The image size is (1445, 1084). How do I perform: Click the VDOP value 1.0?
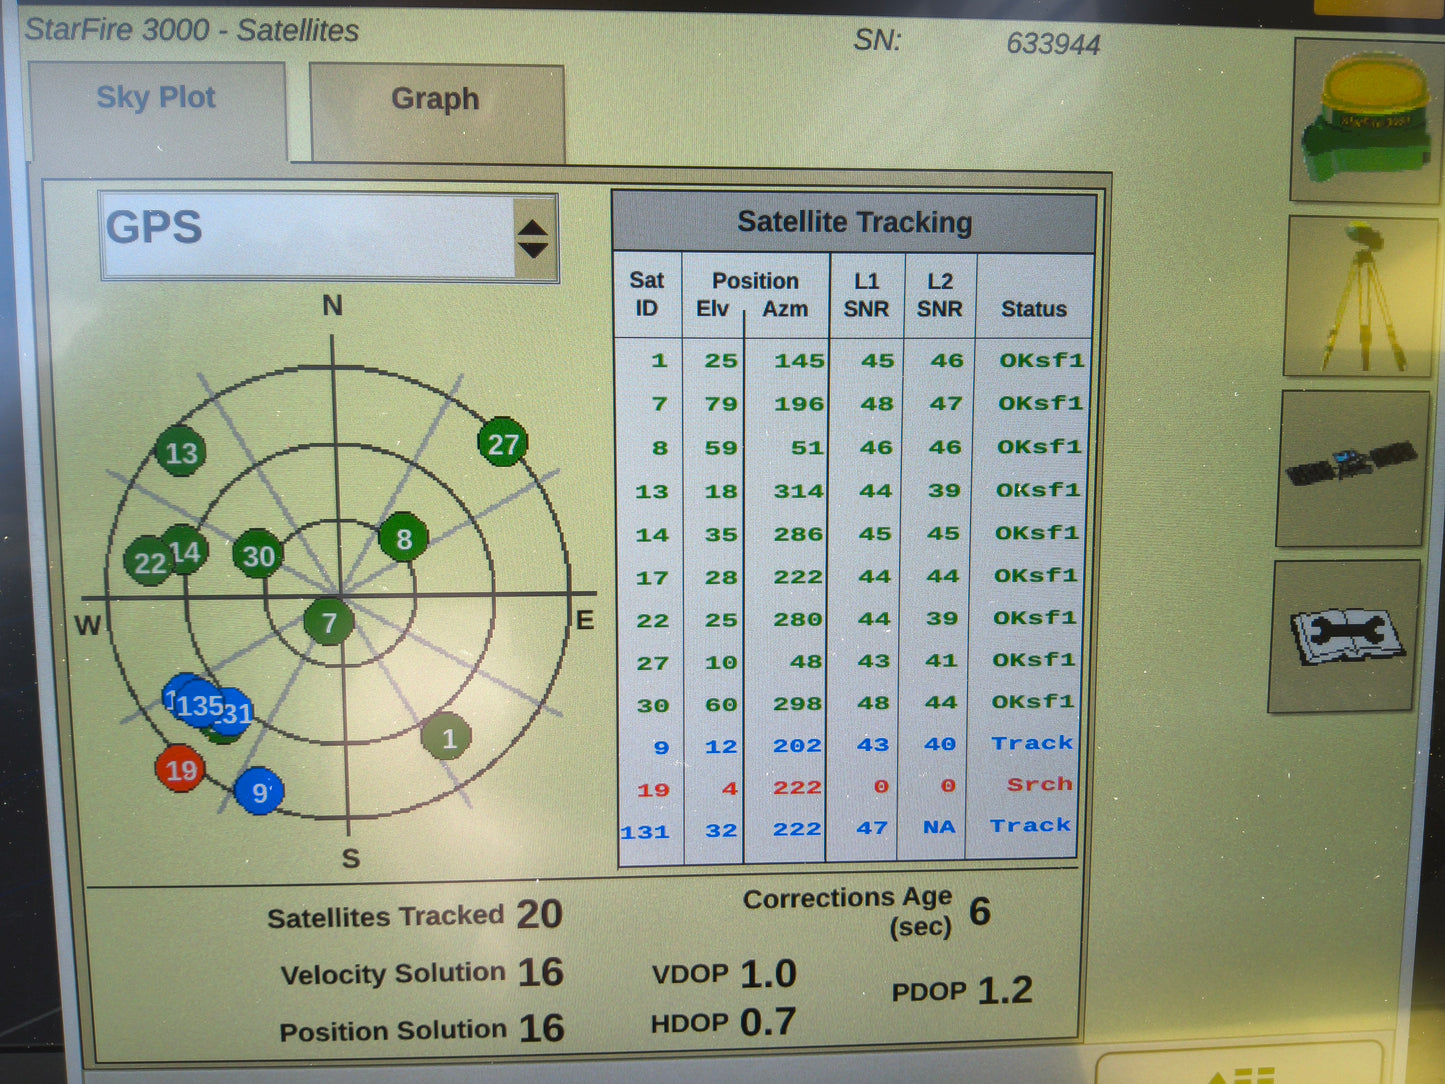coord(768,974)
